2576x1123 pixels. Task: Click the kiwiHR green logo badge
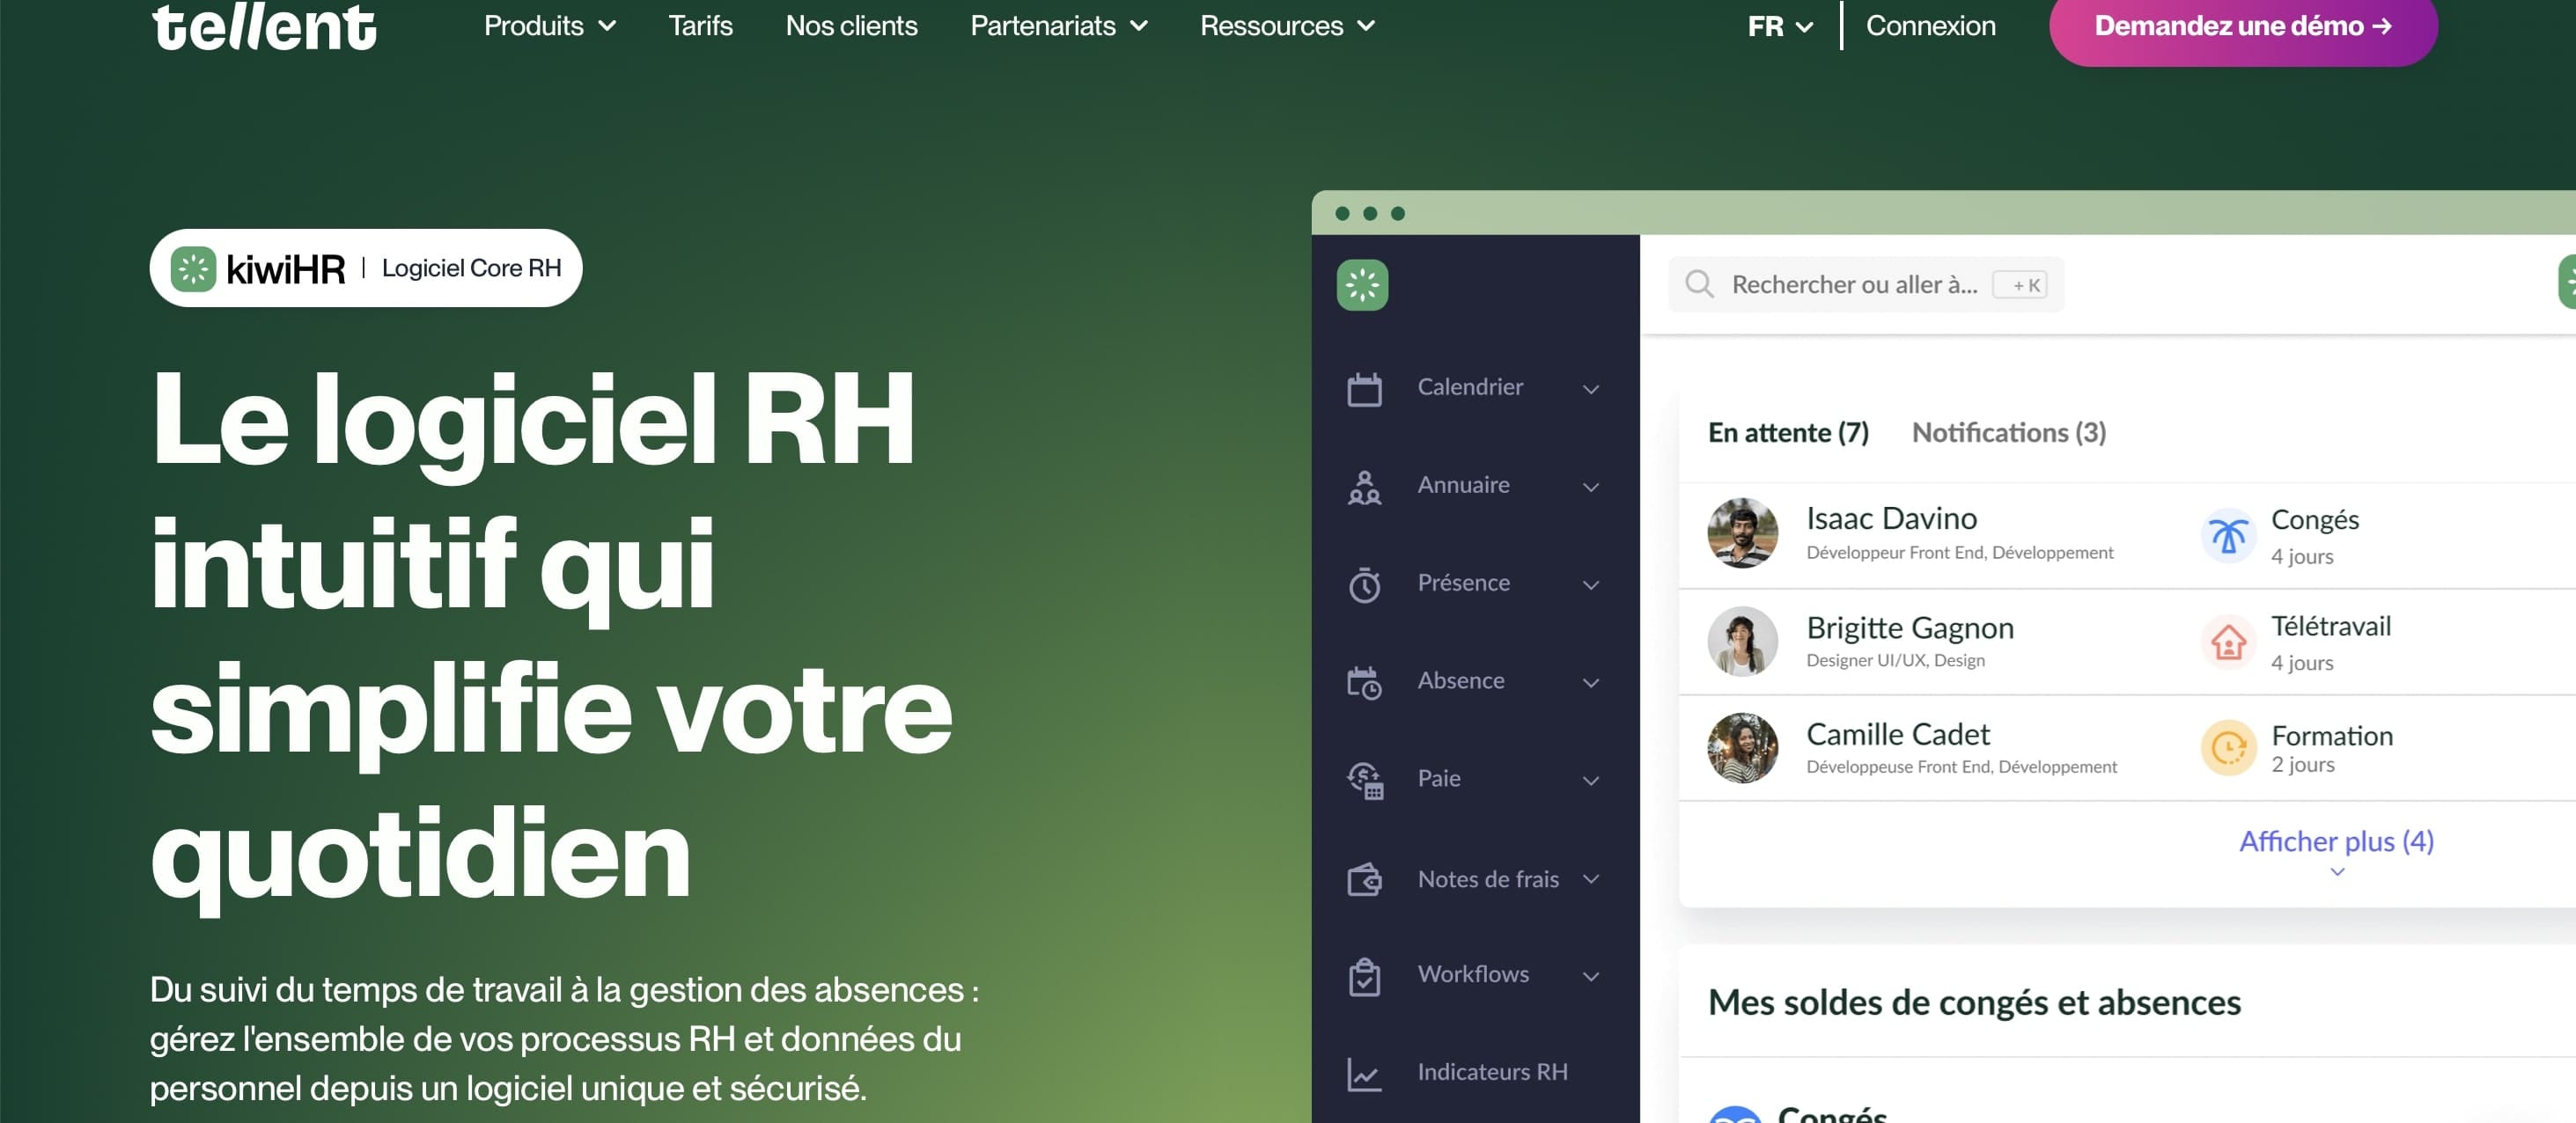coord(193,268)
